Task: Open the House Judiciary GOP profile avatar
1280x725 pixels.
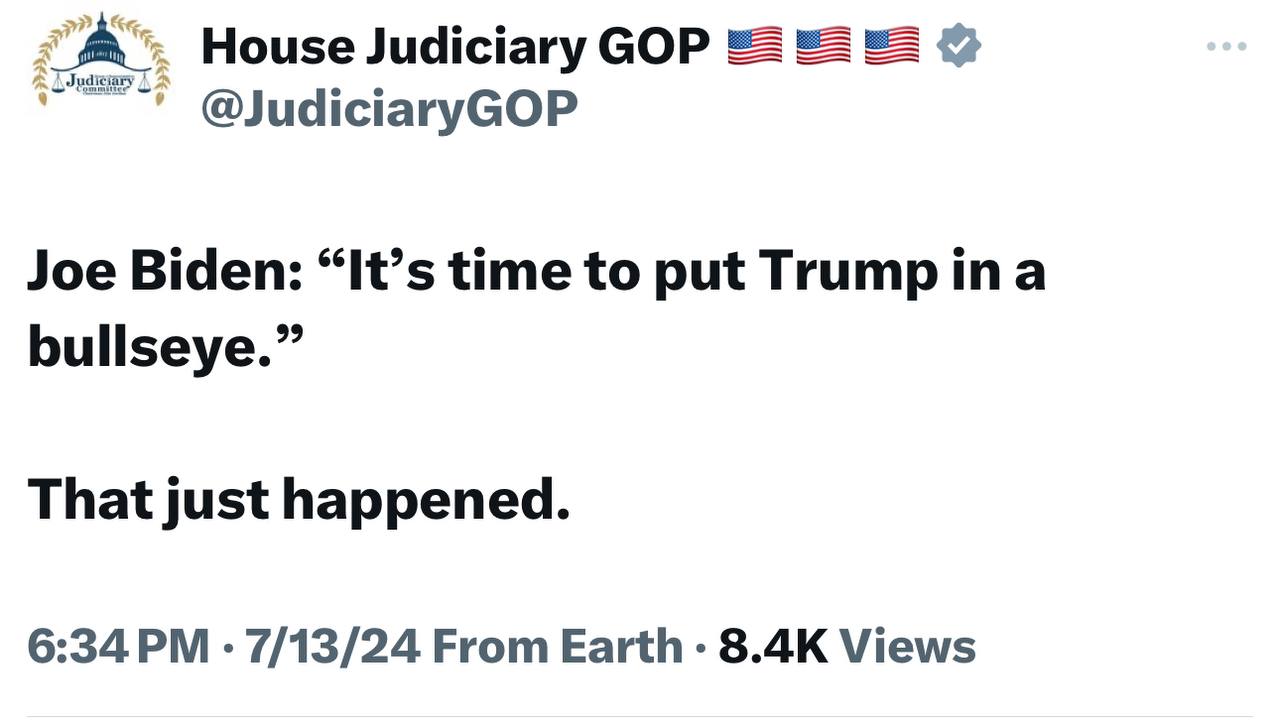Action: 102,62
